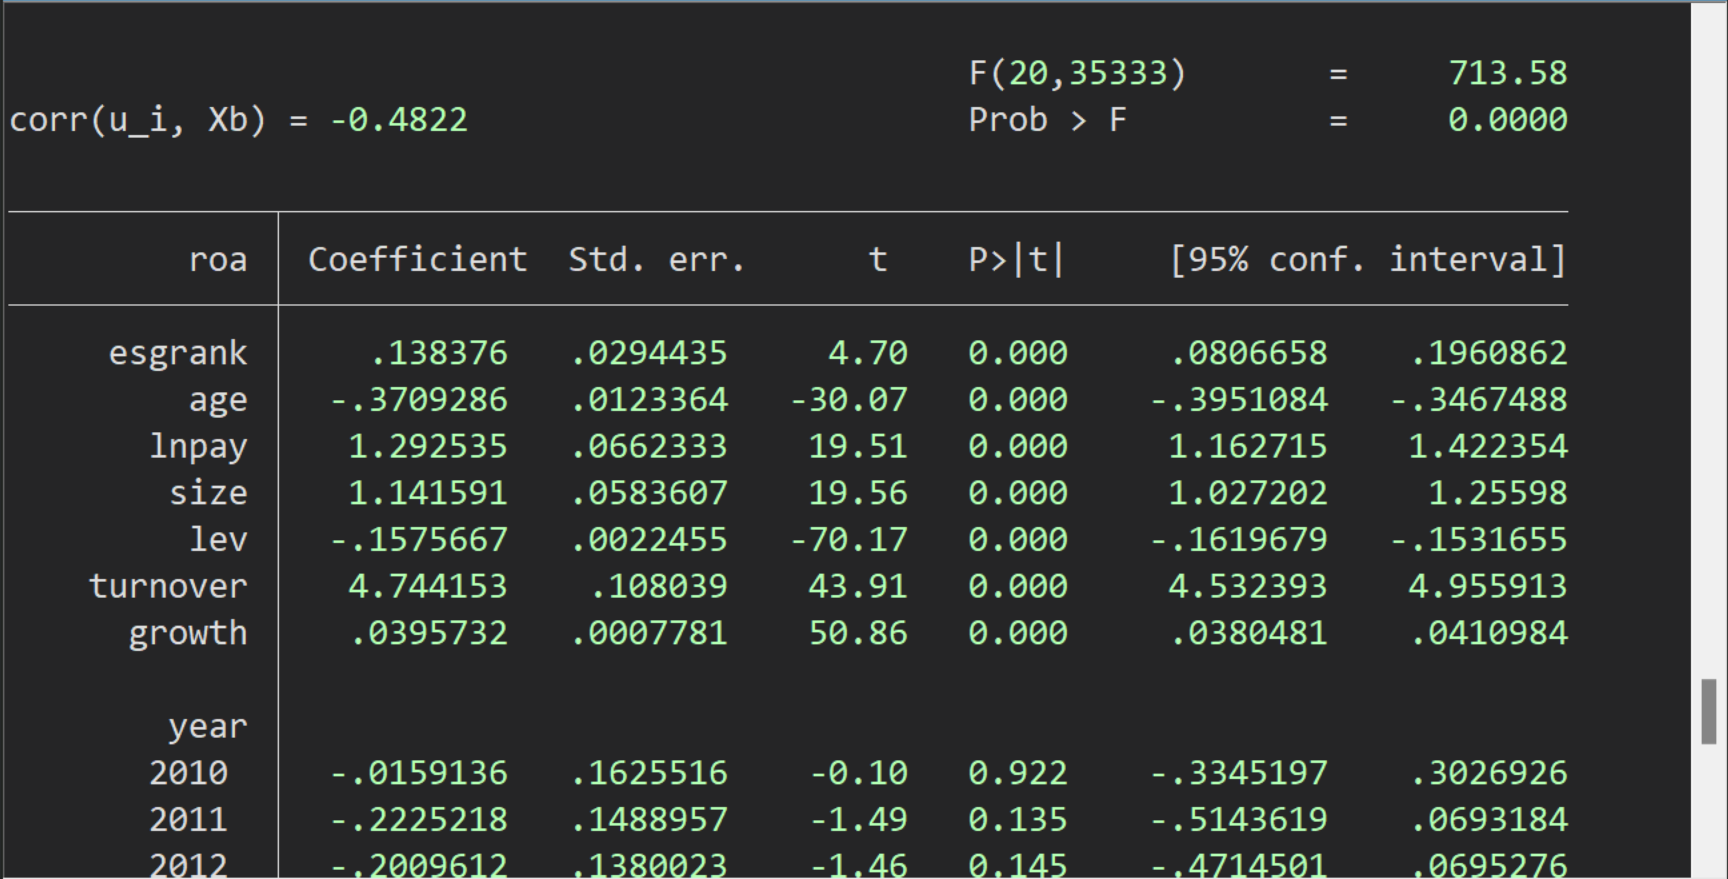The image size is (1728, 879).
Task: Click the size standard error .0583607
Action: click(649, 493)
